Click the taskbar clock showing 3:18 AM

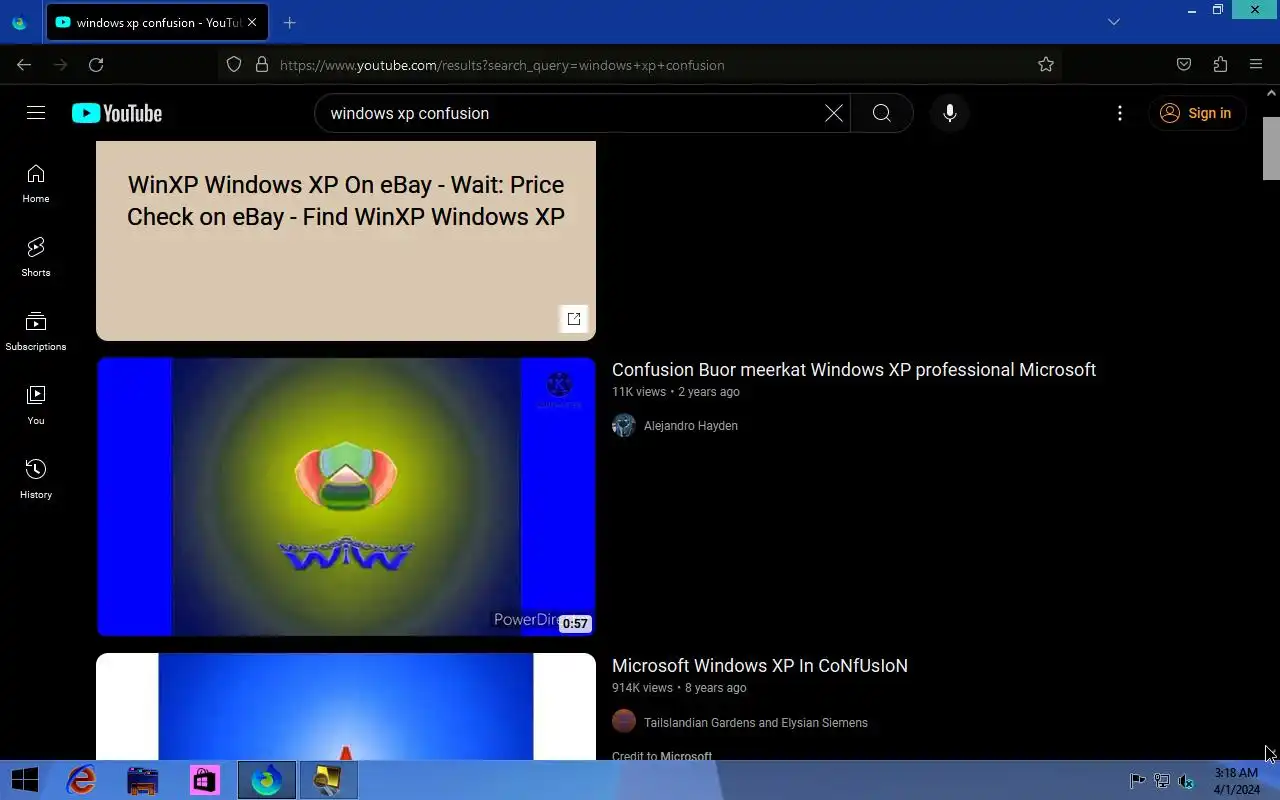point(1236,781)
